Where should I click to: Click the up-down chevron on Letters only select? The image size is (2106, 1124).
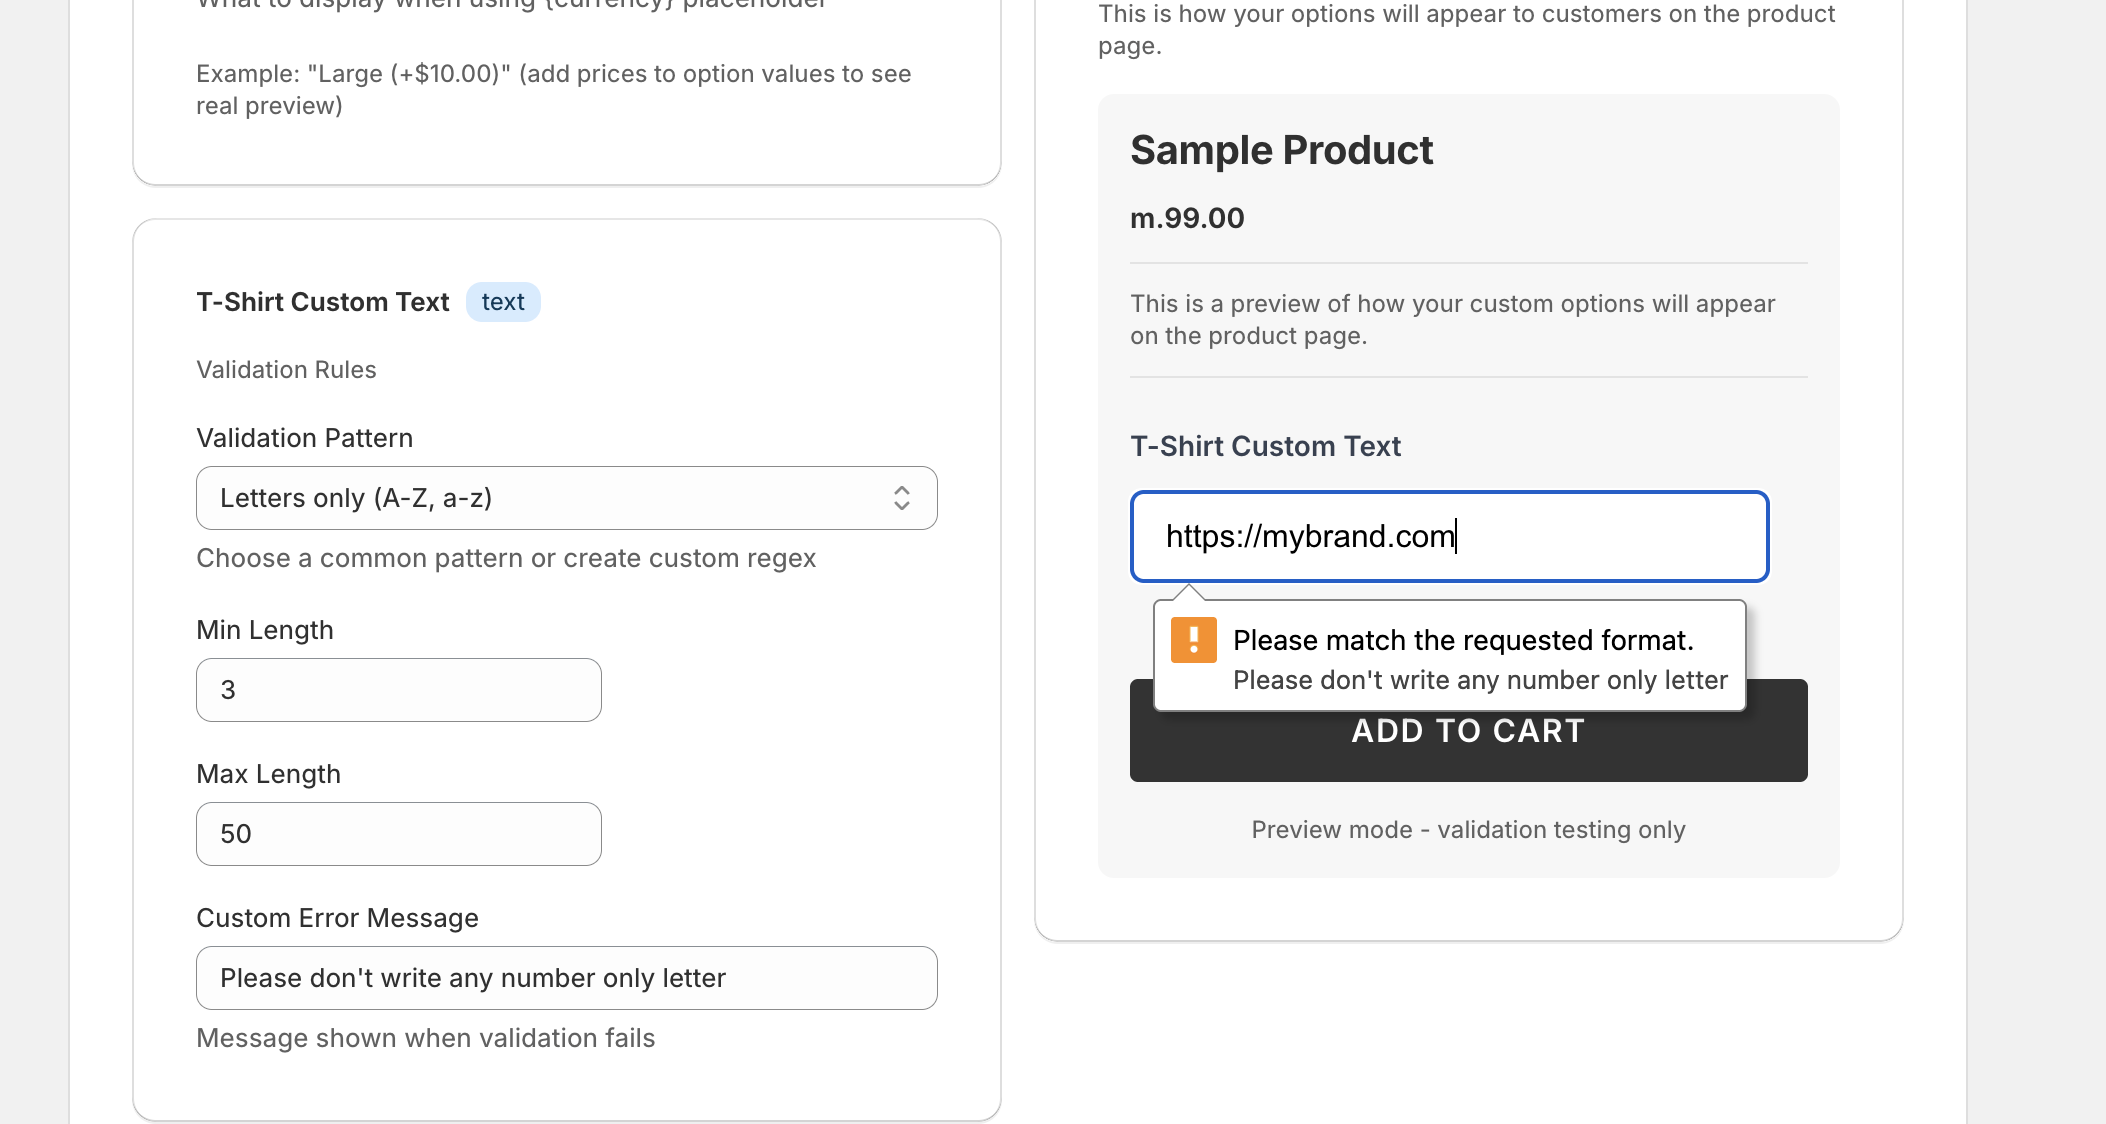point(901,498)
